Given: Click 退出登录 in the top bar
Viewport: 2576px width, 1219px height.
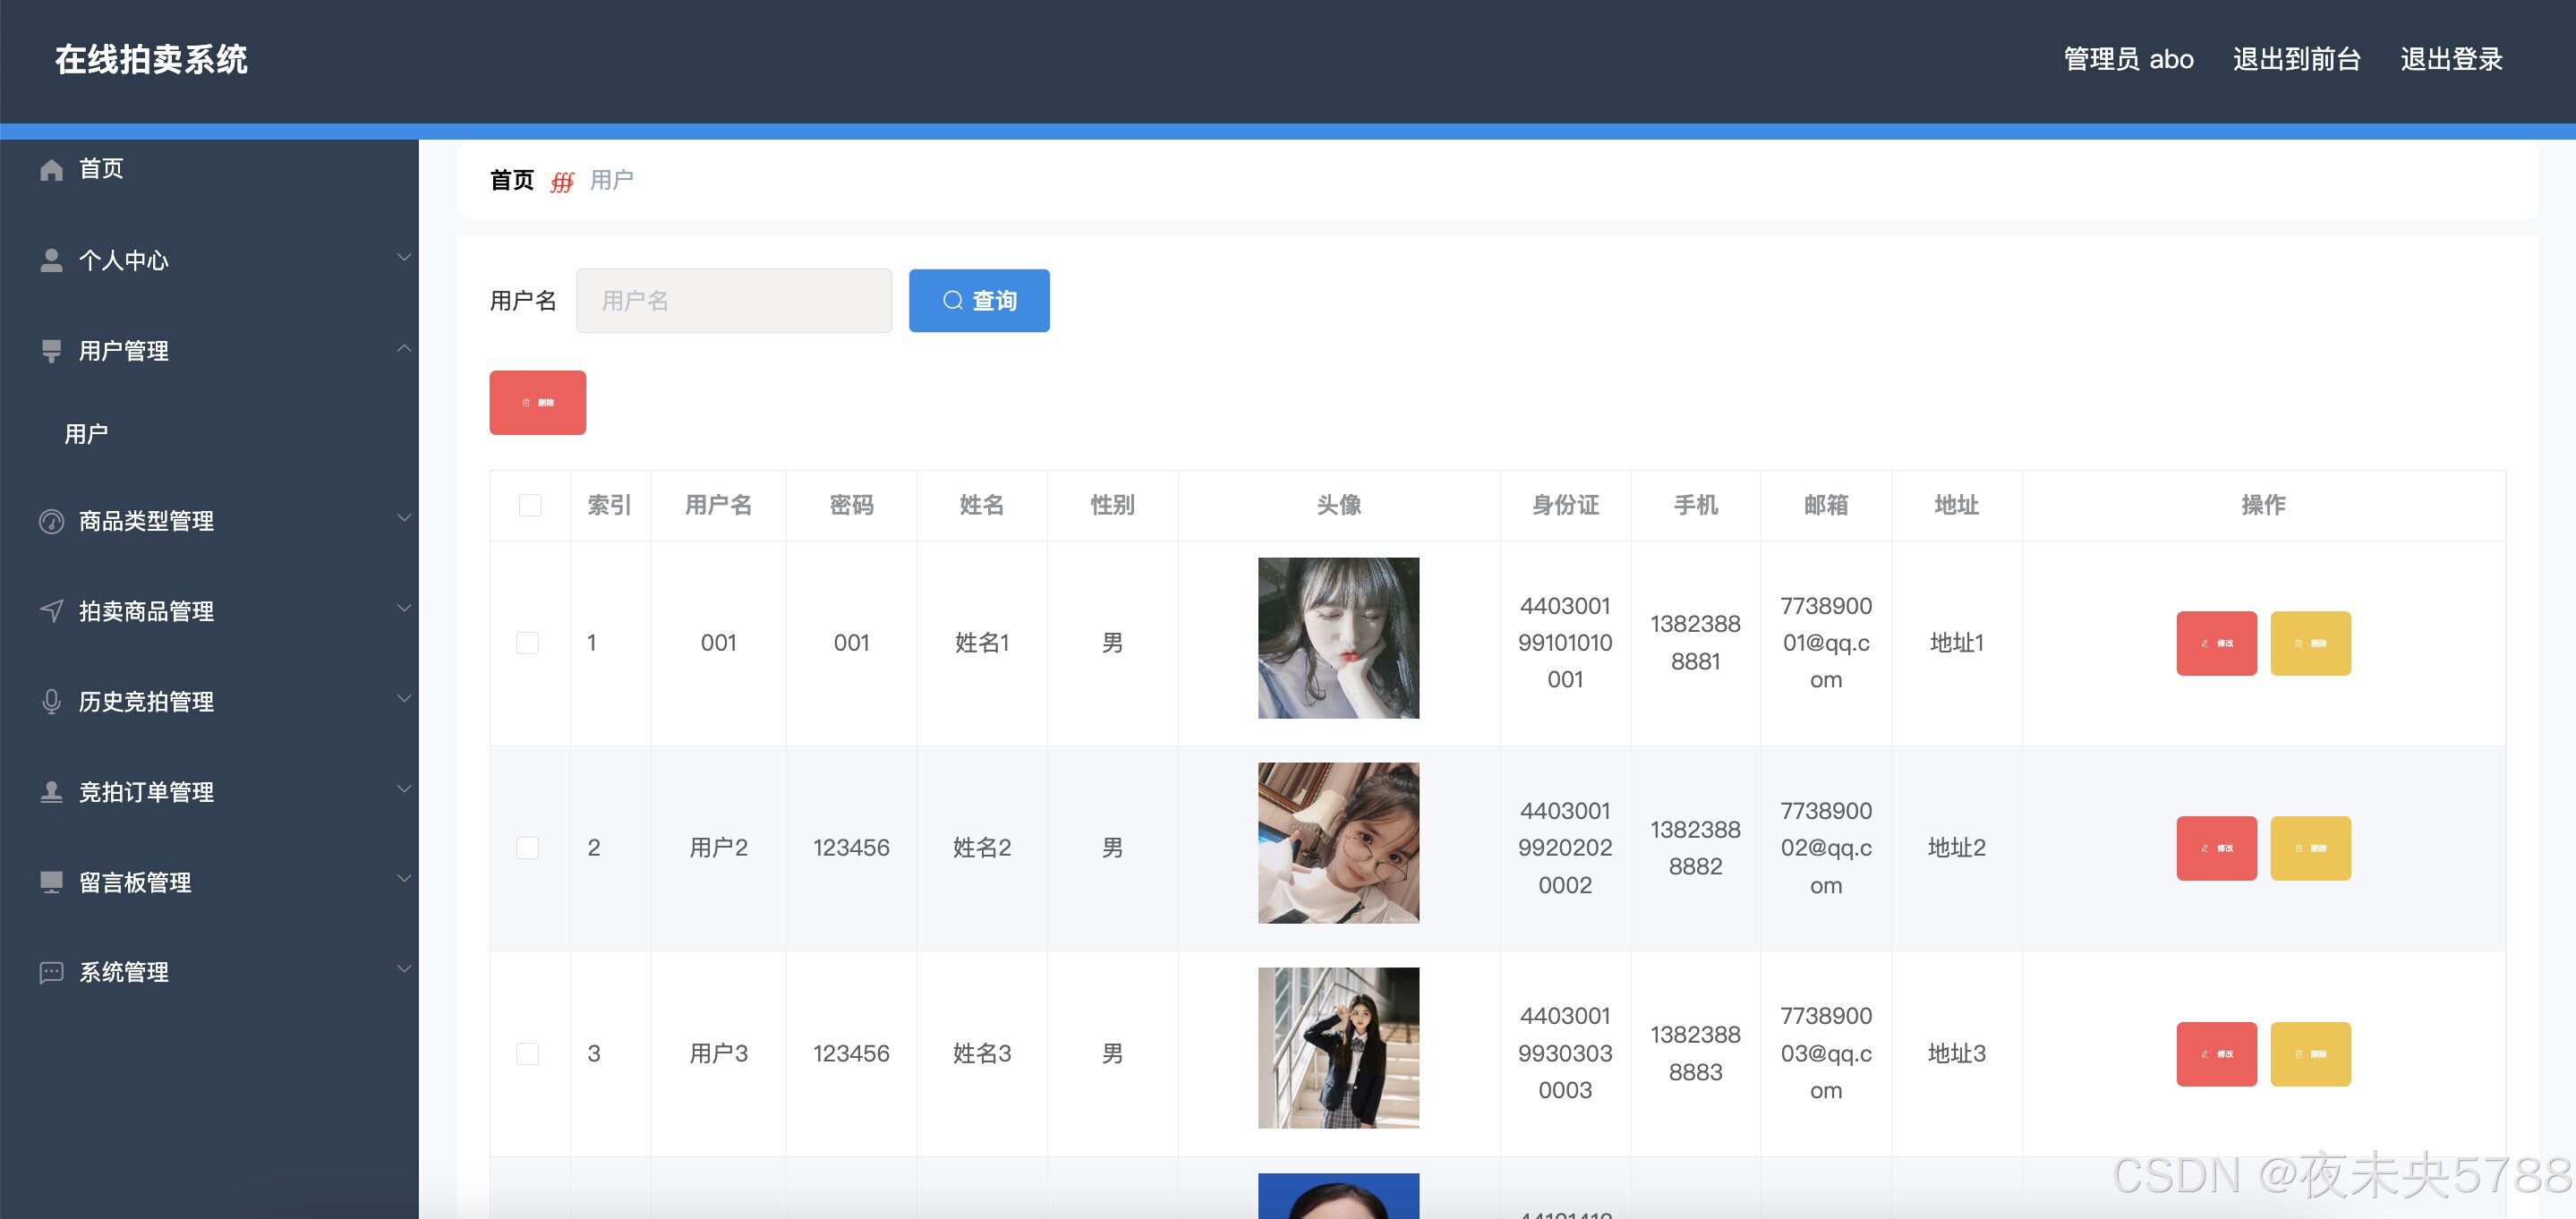Looking at the screenshot, I should 2451,59.
